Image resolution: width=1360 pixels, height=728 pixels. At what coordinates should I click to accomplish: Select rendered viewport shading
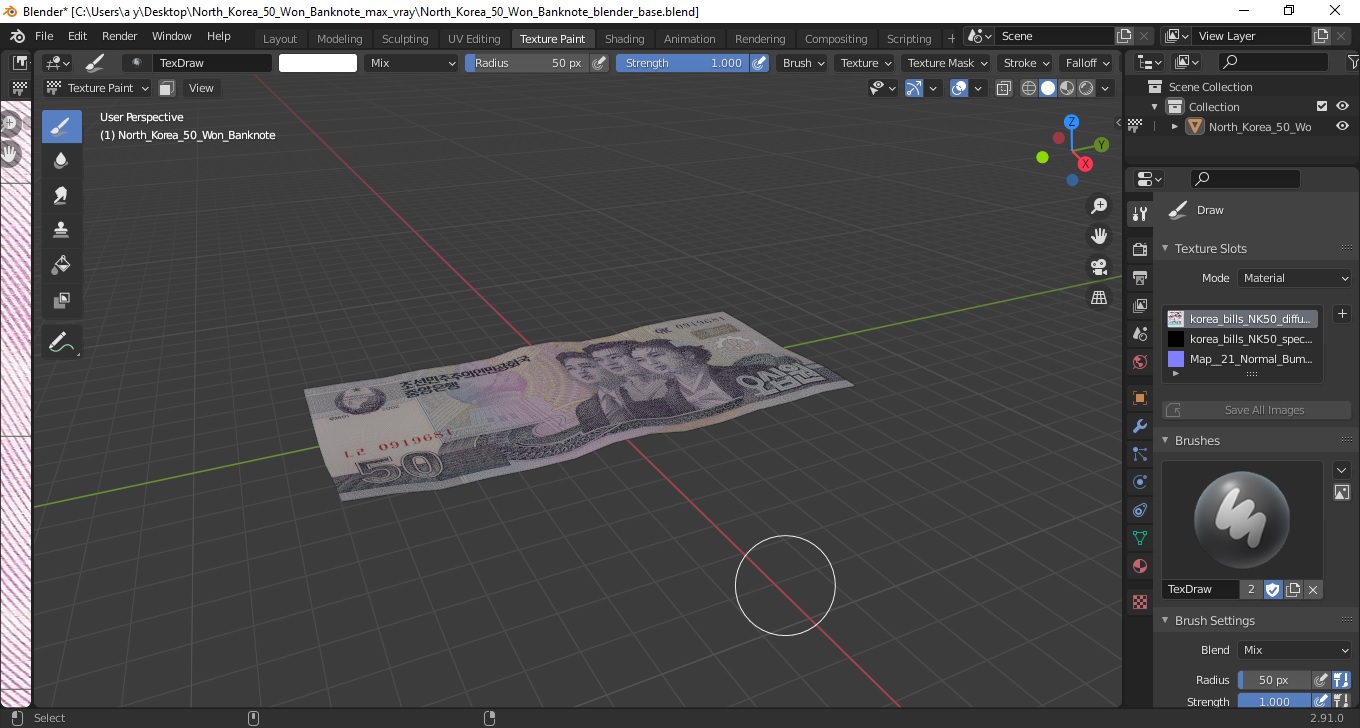[x=1086, y=88]
